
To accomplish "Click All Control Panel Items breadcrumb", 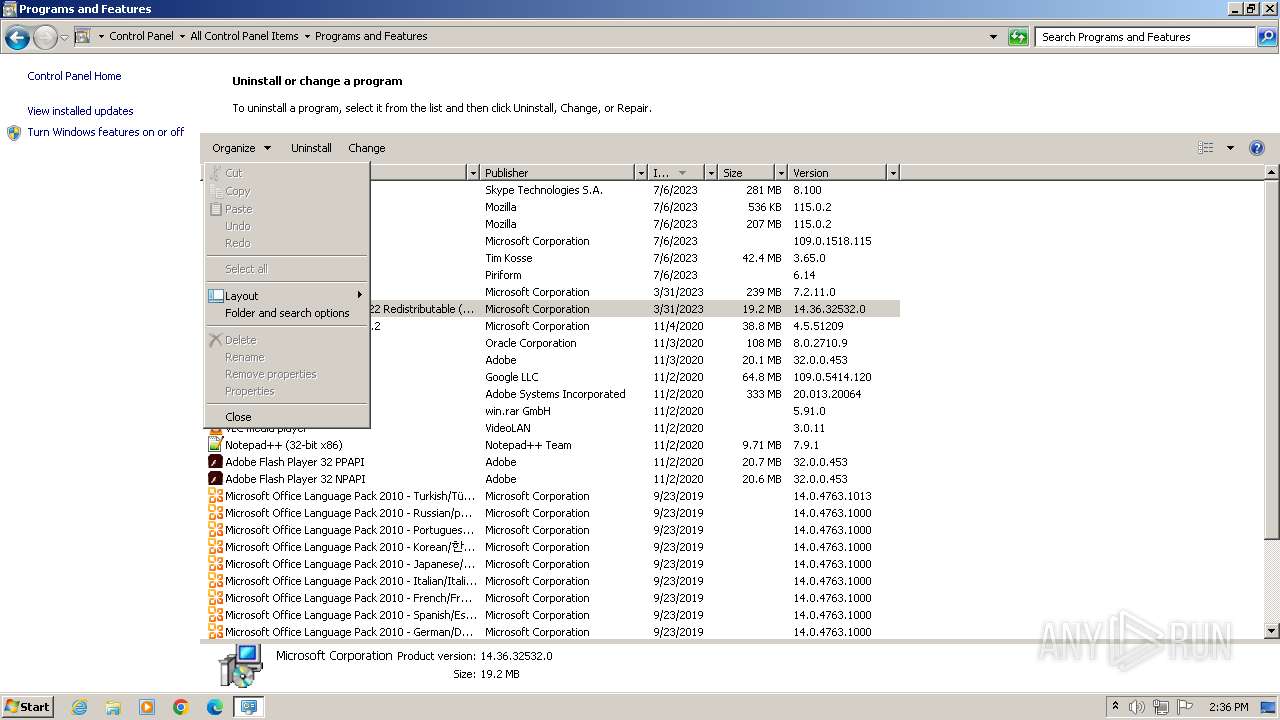I will pos(244,36).
